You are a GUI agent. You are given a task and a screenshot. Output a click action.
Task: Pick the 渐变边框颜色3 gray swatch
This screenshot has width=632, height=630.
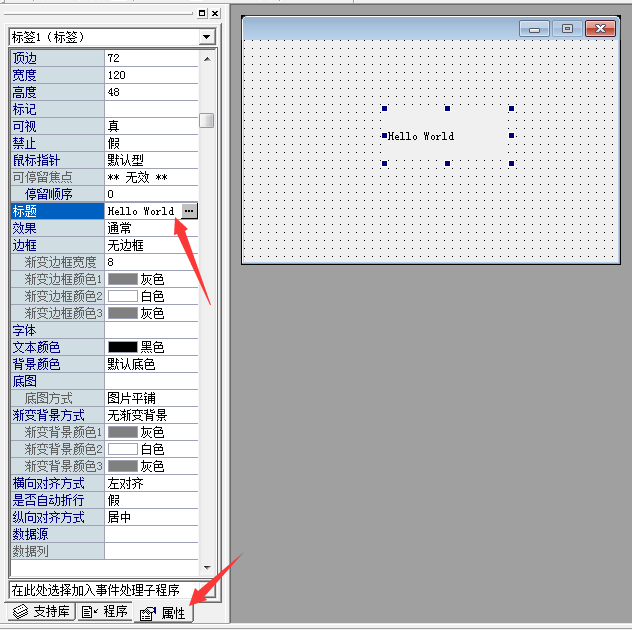123,313
